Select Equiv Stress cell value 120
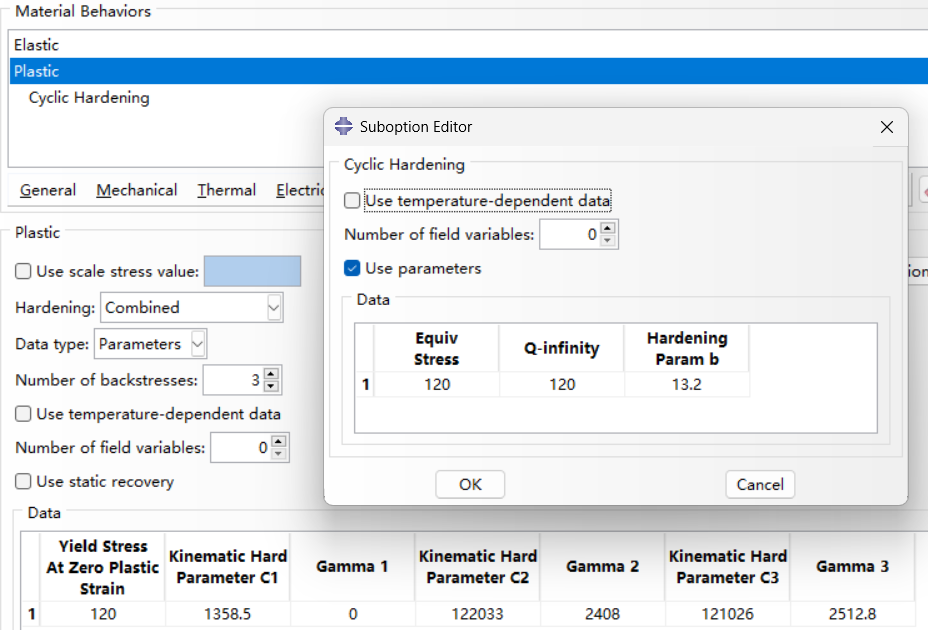The width and height of the screenshot is (928, 630). [437, 384]
